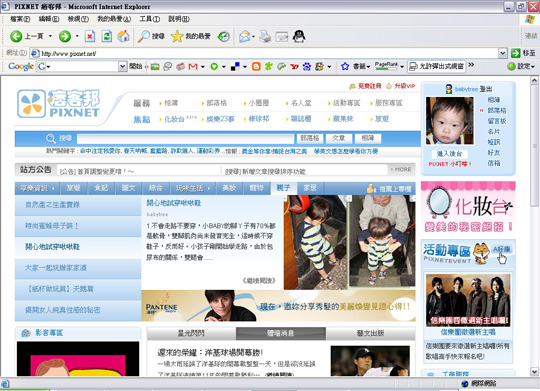Screen dimensions: 540x391
Task: Click inside the PIXNET search input field
Action: point(185,138)
